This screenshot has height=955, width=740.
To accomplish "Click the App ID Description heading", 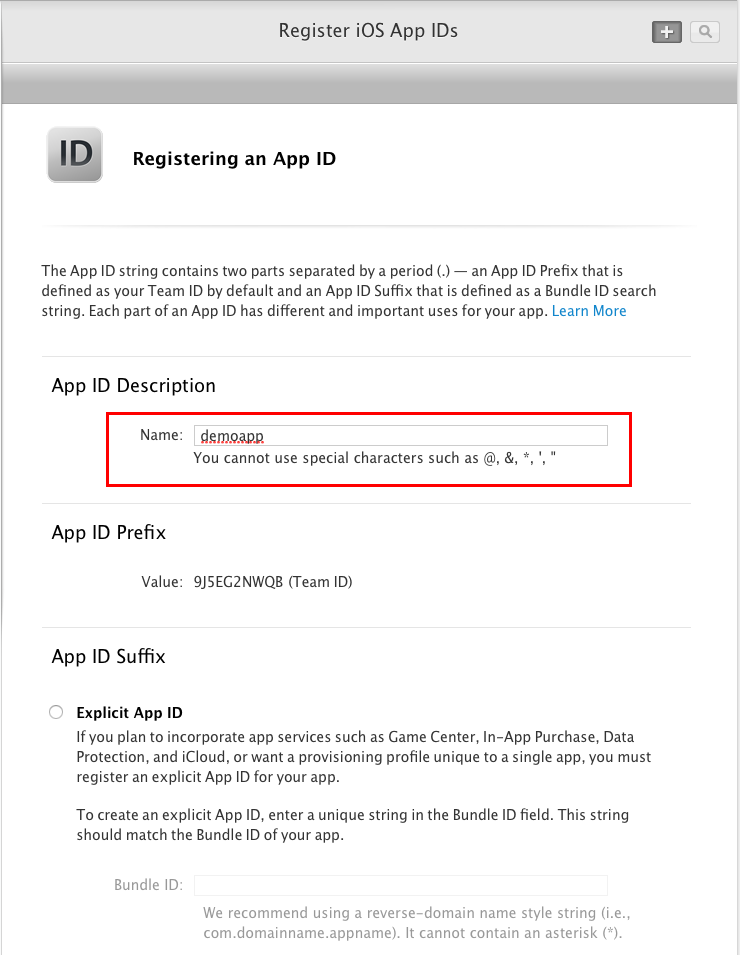I will click(133, 386).
